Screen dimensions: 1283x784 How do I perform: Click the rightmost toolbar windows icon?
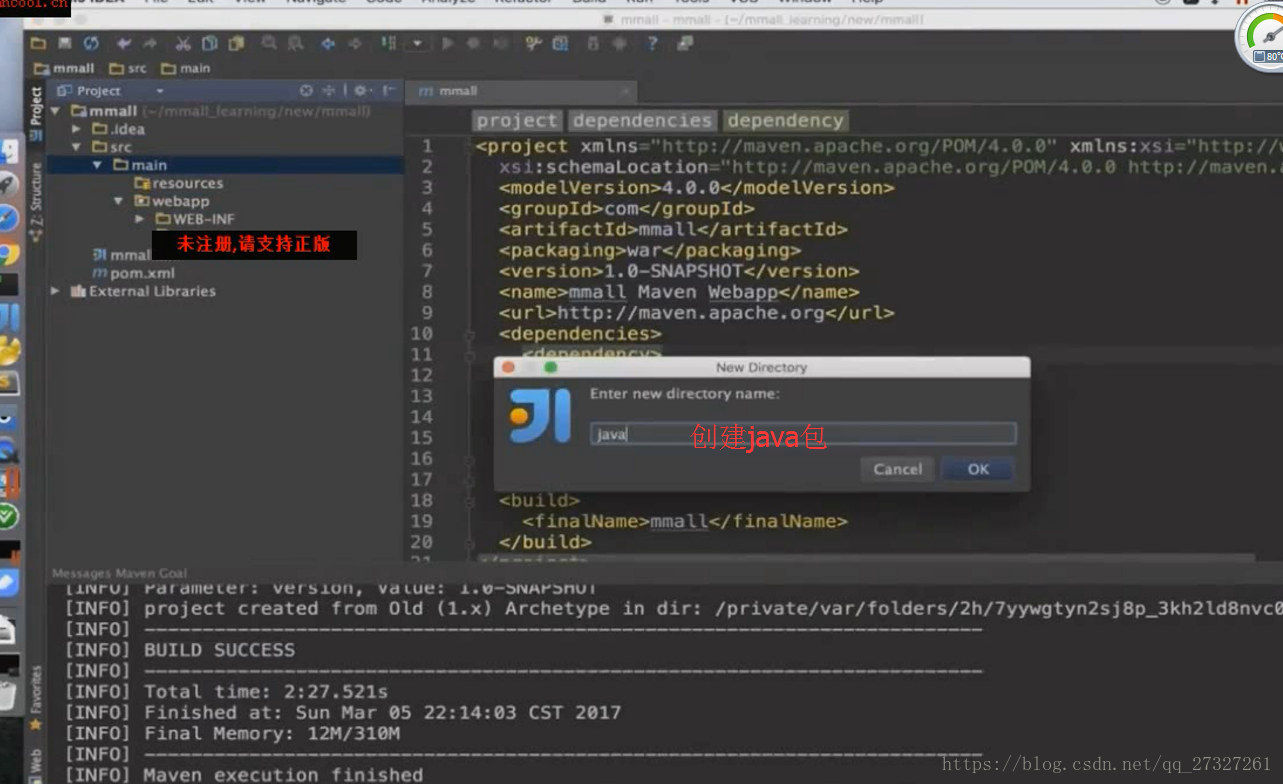coord(685,43)
